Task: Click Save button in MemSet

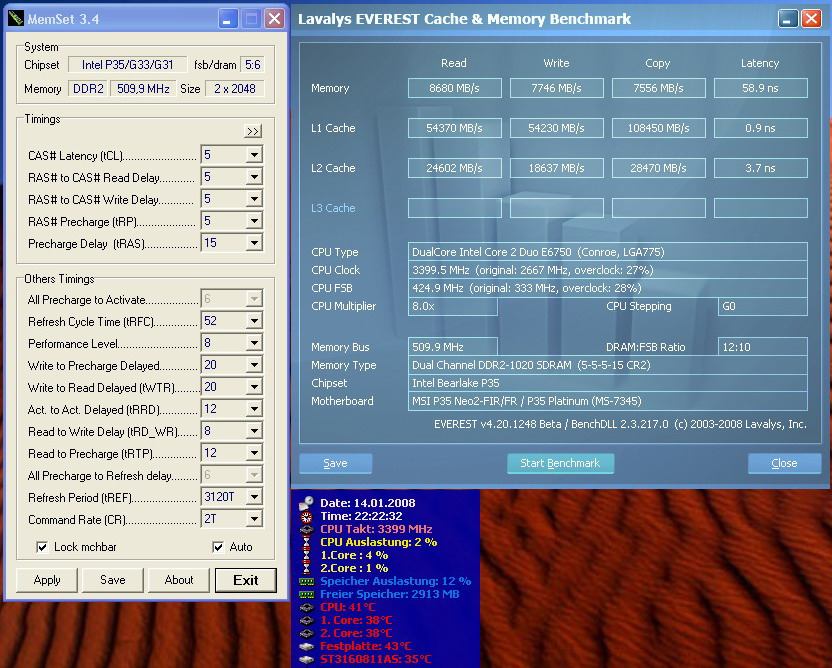Action: [112, 580]
